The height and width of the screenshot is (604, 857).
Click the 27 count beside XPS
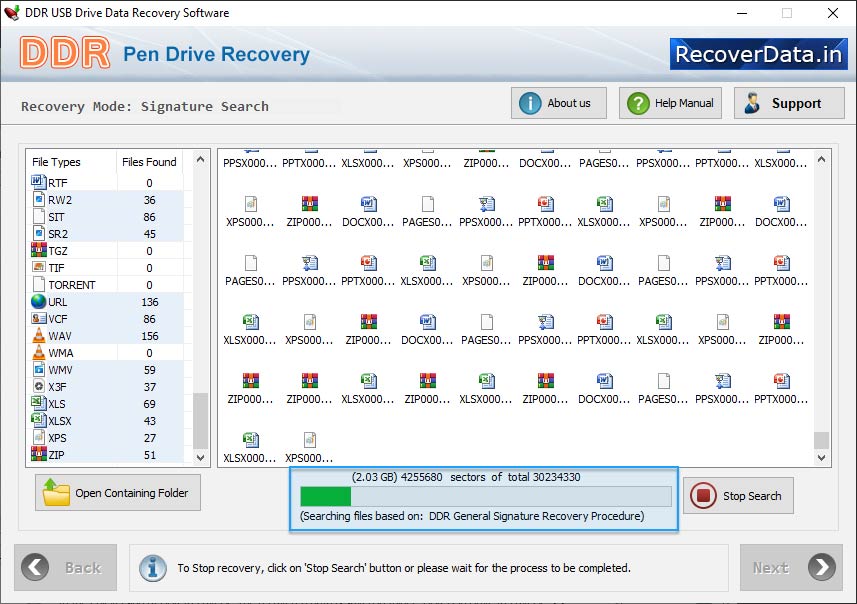150,438
